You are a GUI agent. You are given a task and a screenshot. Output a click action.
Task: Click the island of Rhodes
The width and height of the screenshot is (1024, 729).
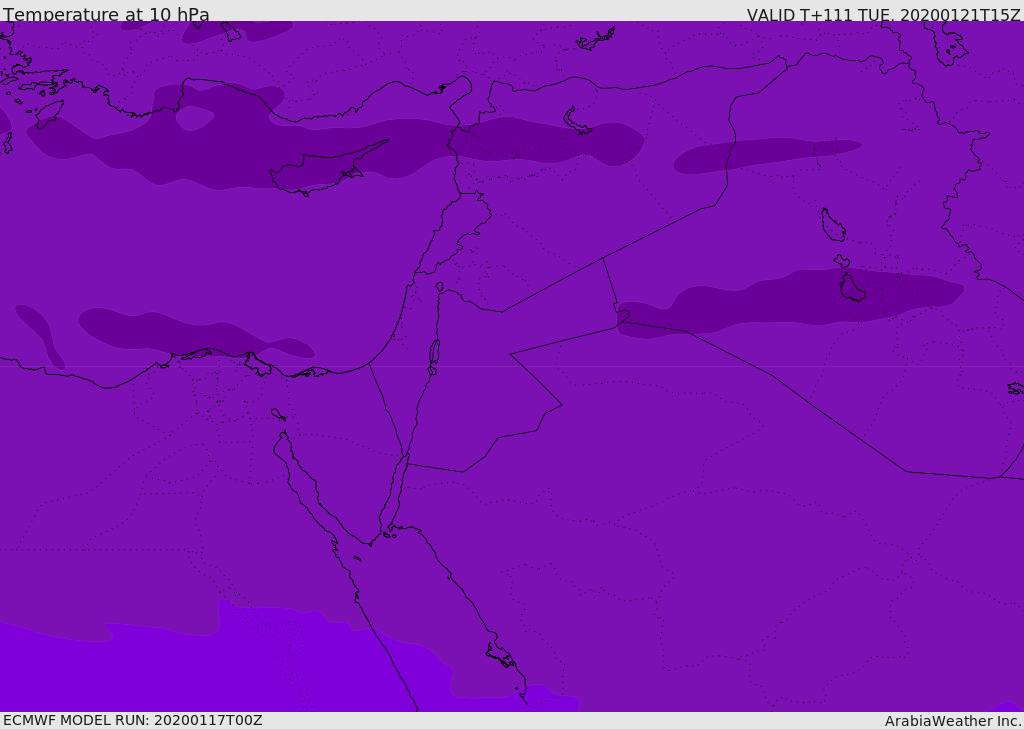tap(49, 112)
